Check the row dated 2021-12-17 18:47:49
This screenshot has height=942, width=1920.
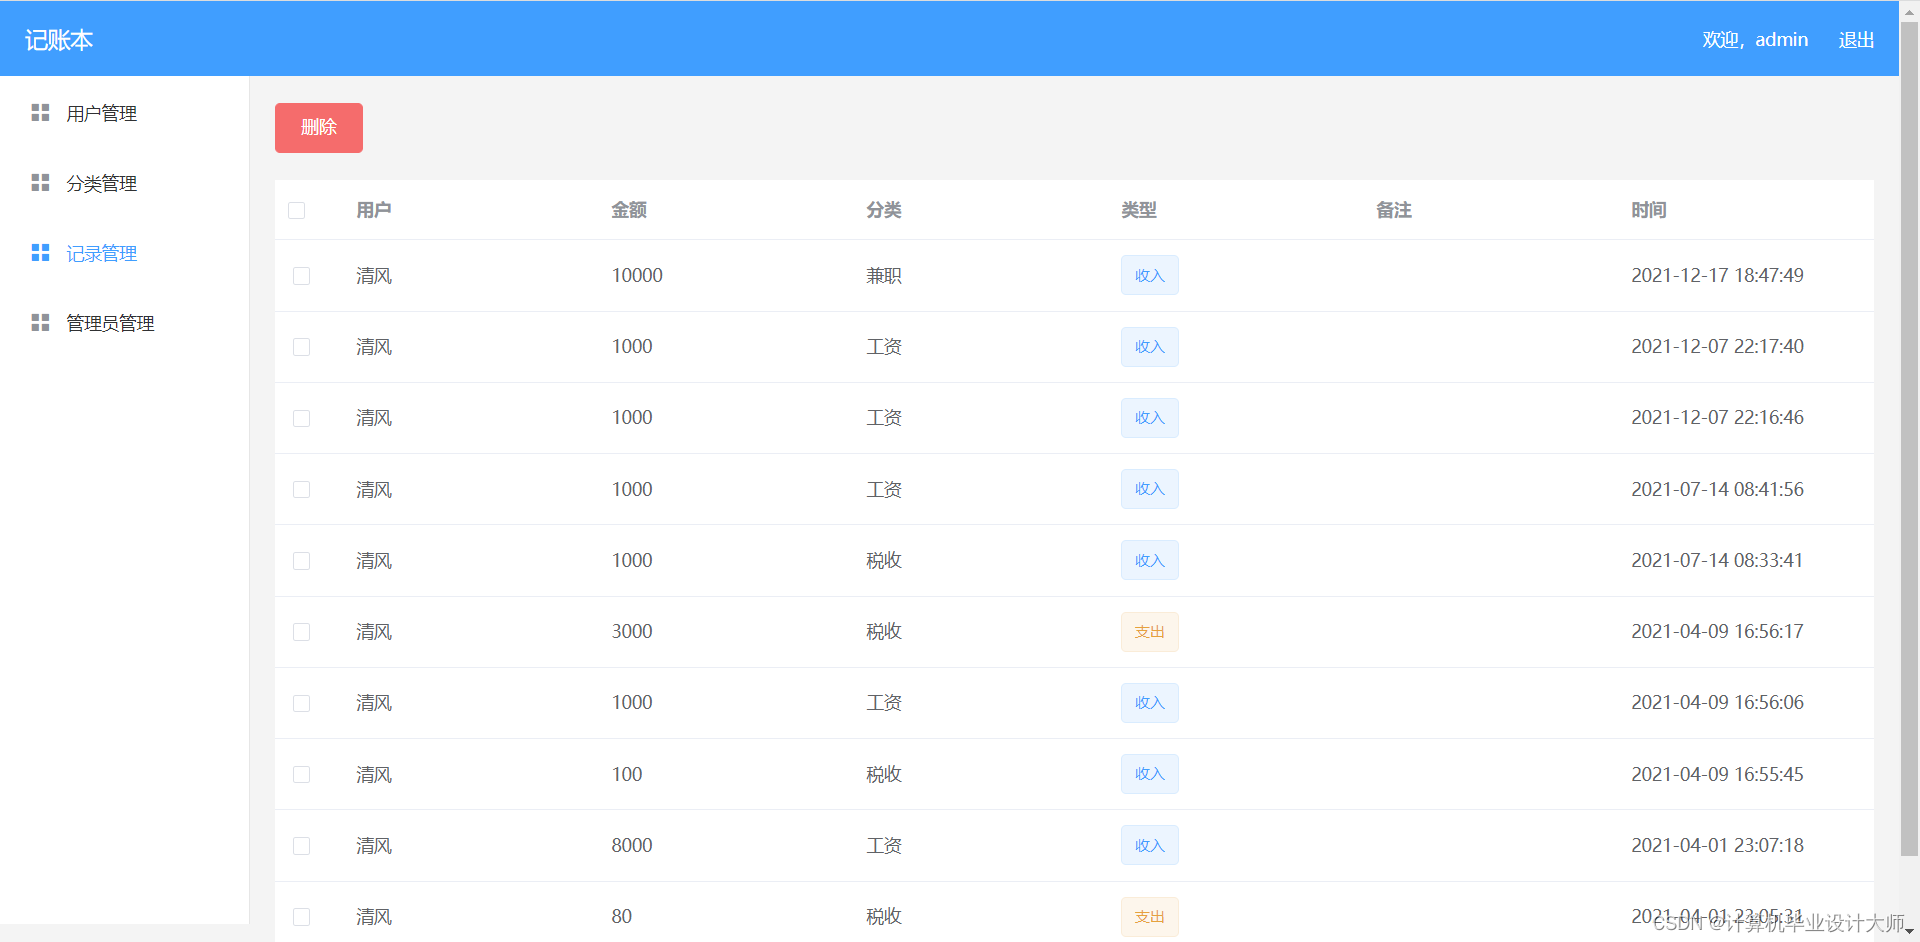click(x=301, y=276)
